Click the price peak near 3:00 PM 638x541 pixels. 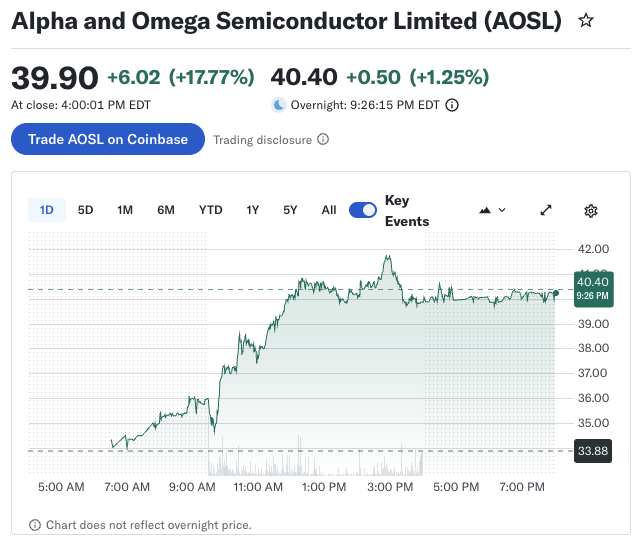[388, 257]
